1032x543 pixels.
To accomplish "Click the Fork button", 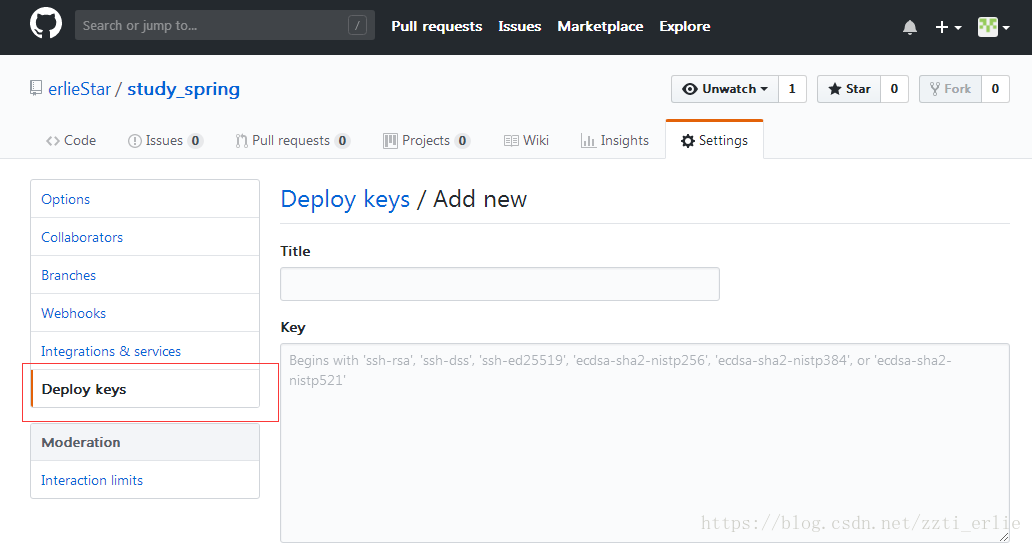I will [x=949, y=89].
